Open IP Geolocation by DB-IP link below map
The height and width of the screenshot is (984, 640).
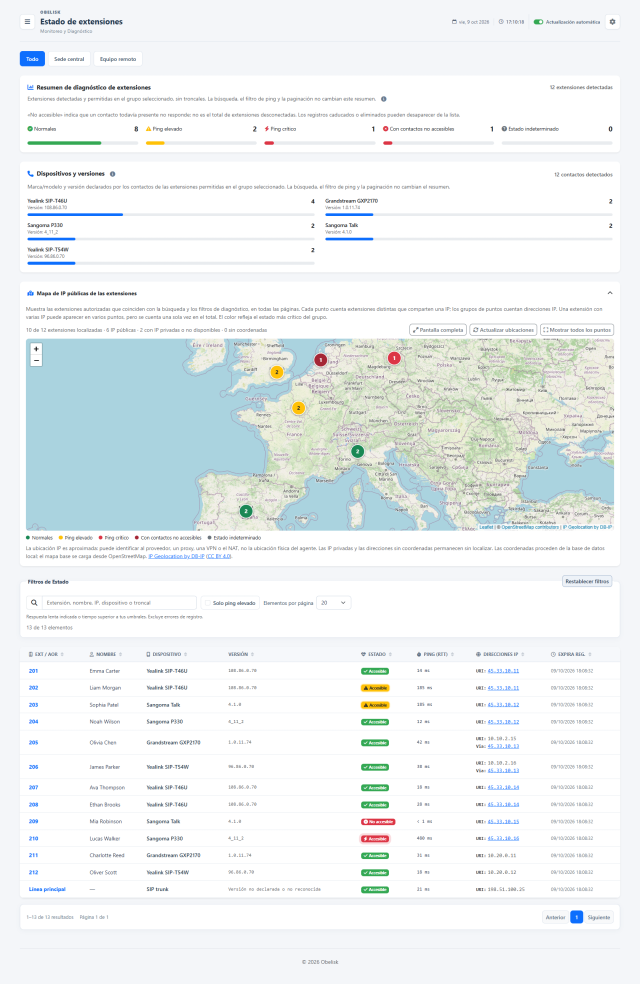point(176,556)
